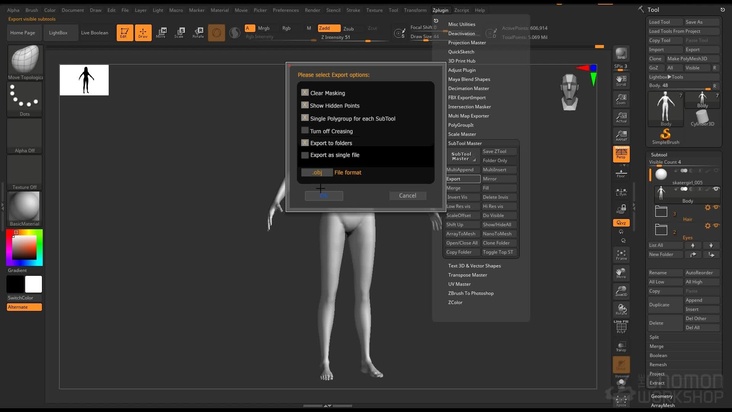The image size is (732, 412).
Task: Select the Scale transform tool
Action: (x=180, y=33)
